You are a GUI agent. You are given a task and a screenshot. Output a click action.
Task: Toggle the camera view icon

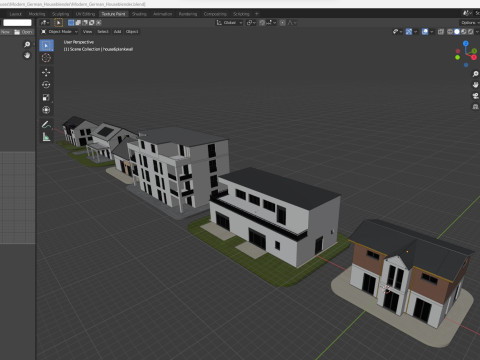point(475,96)
